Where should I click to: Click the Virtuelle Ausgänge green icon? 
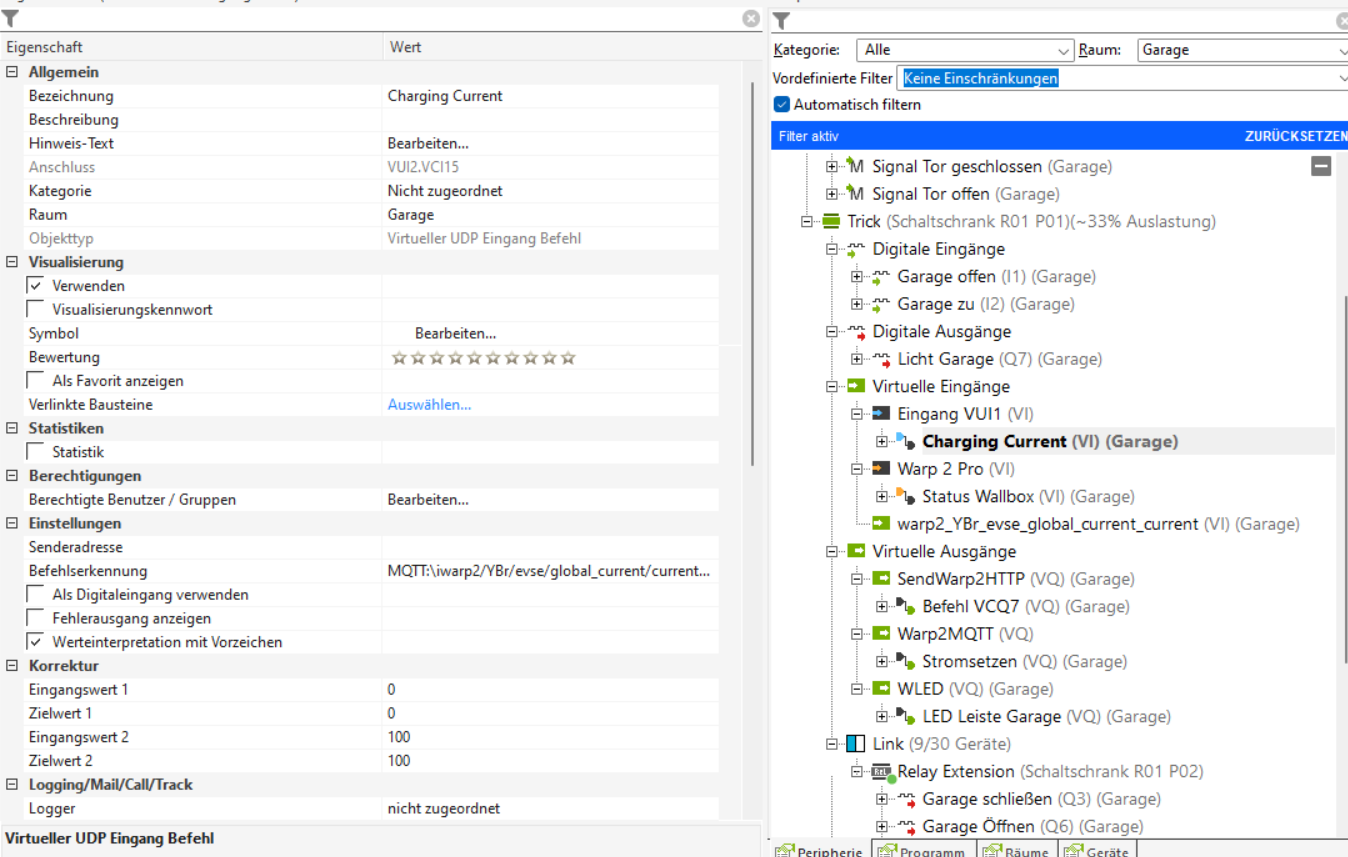pos(856,552)
